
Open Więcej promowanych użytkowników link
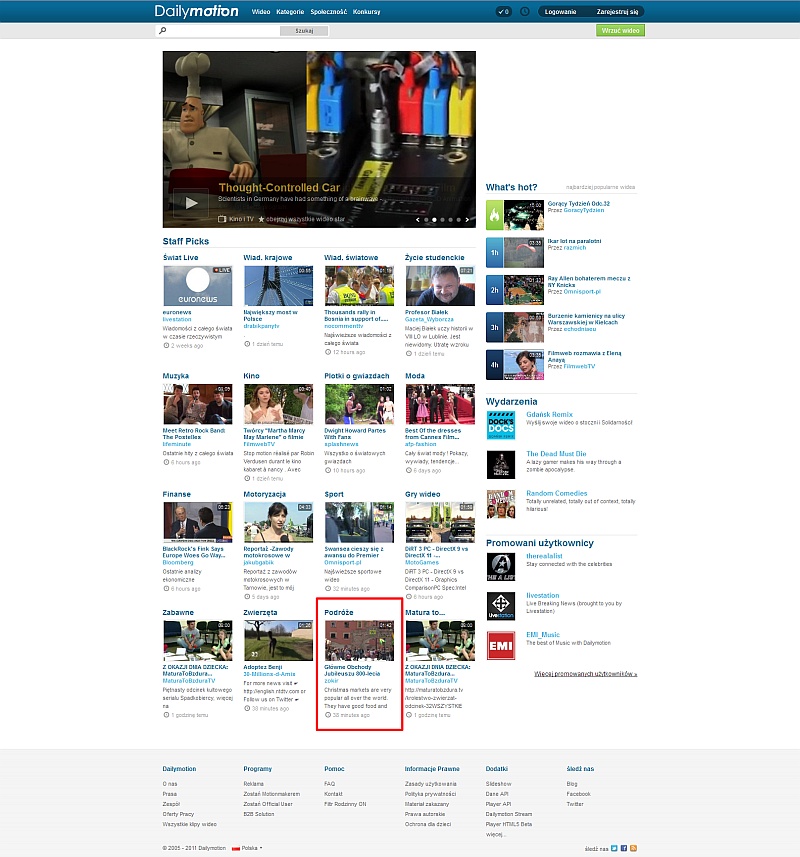click(585, 673)
